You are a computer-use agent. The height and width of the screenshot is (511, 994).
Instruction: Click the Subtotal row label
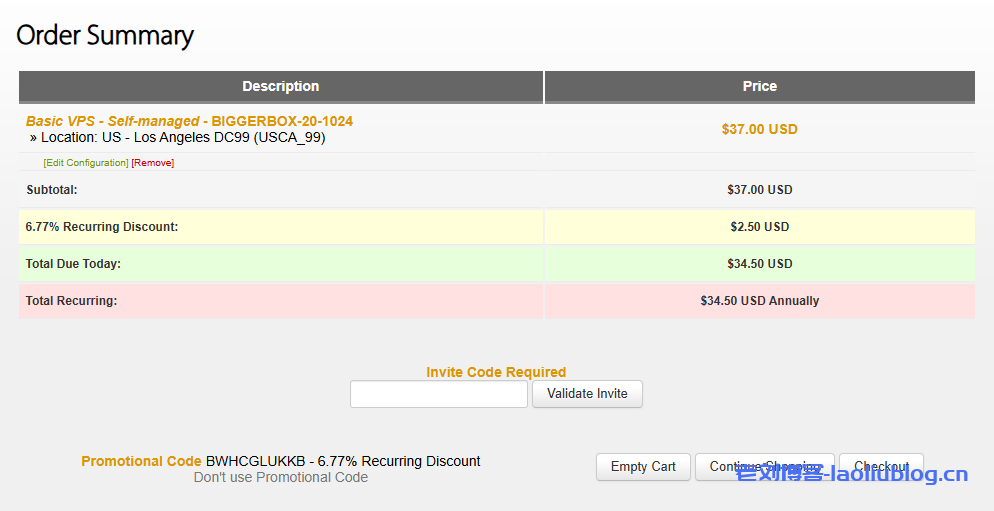[x=52, y=190]
